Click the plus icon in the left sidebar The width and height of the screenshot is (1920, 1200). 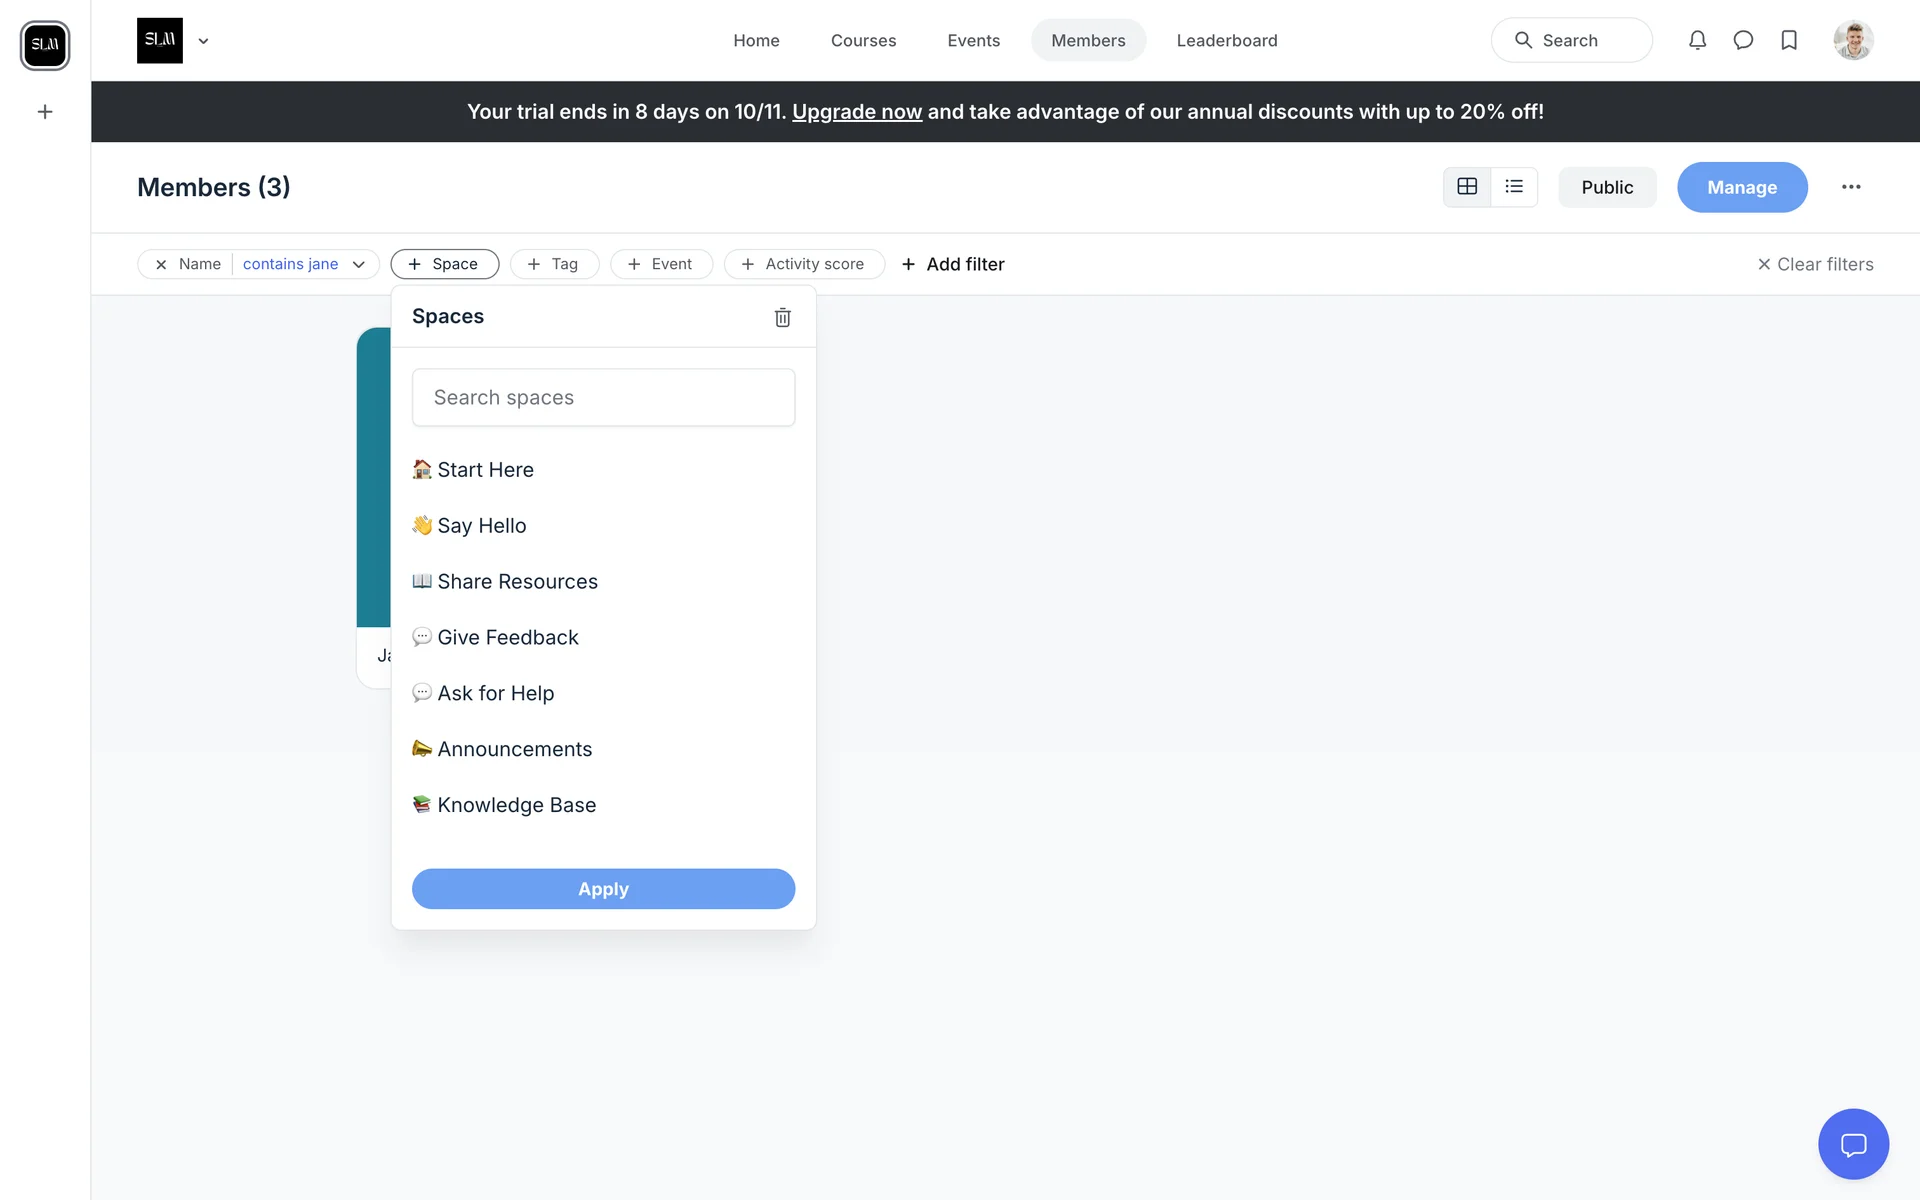(x=45, y=112)
